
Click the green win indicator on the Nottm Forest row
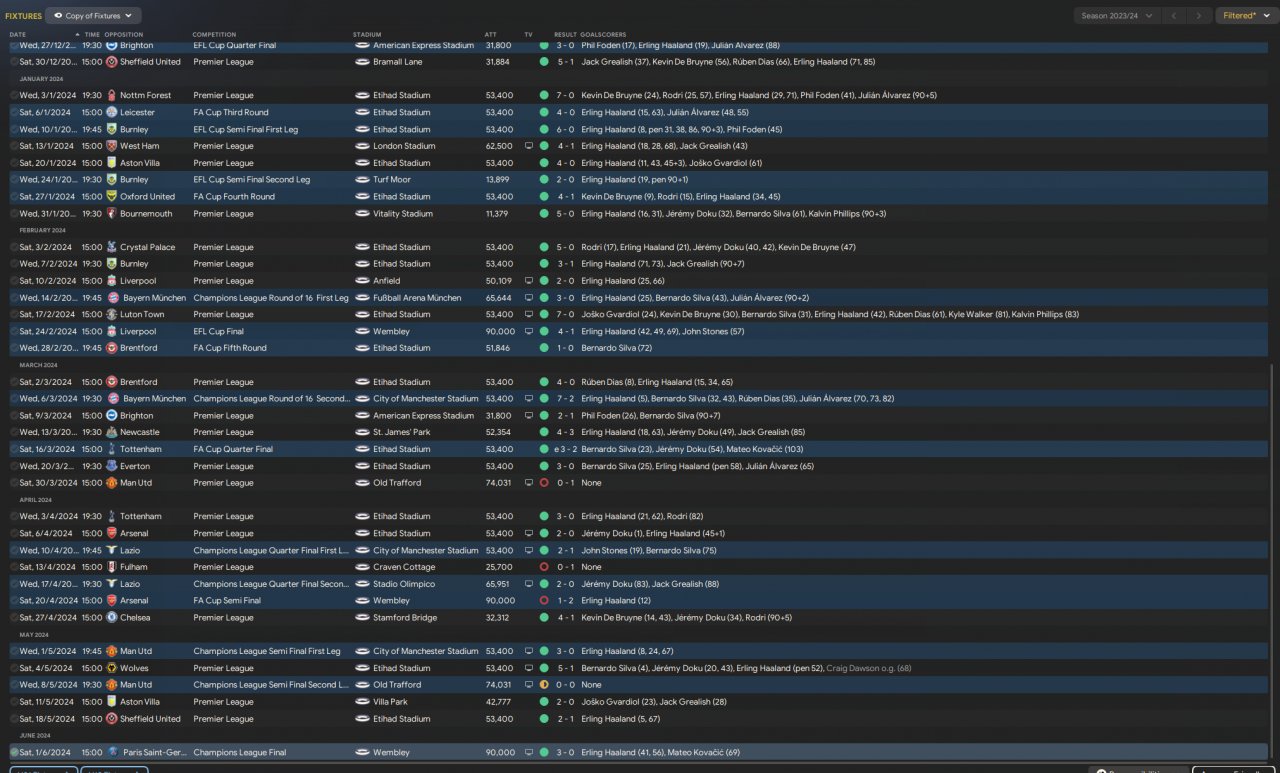pos(544,96)
